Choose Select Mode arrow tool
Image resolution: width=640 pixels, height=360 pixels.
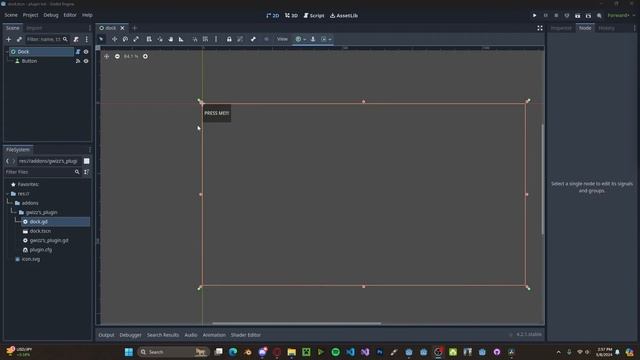point(101,39)
